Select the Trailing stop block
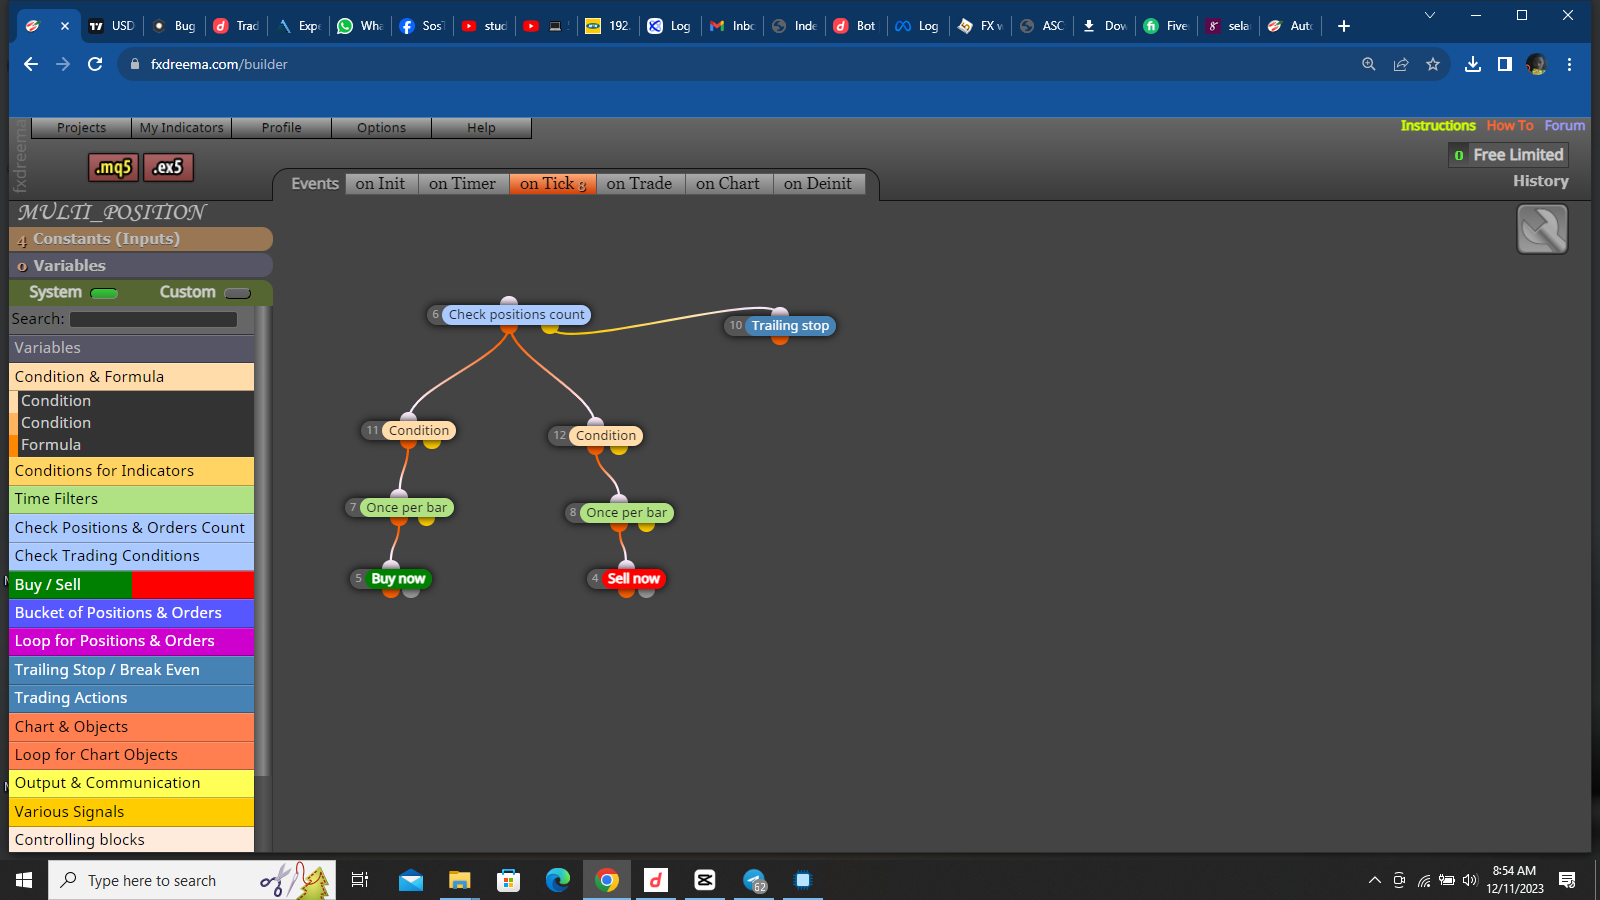Image resolution: width=1600 pixels, height=900 pixels. [x=790, y=326]
